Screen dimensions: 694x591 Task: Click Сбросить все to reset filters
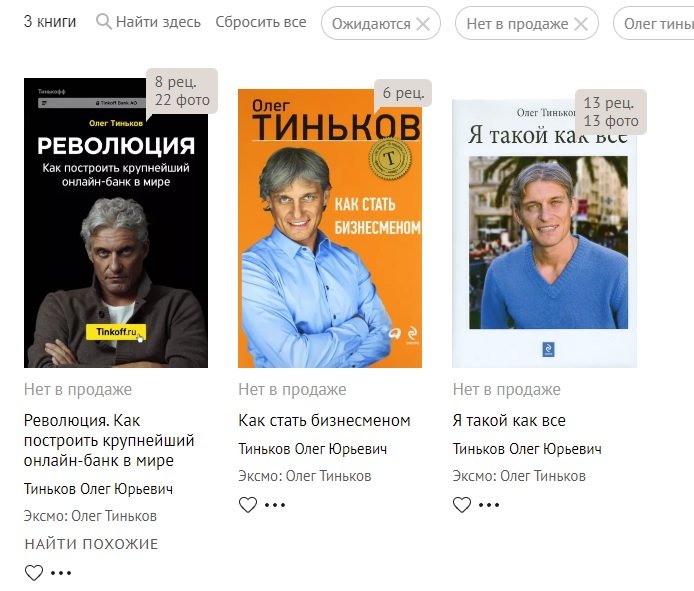click(261, 22)
